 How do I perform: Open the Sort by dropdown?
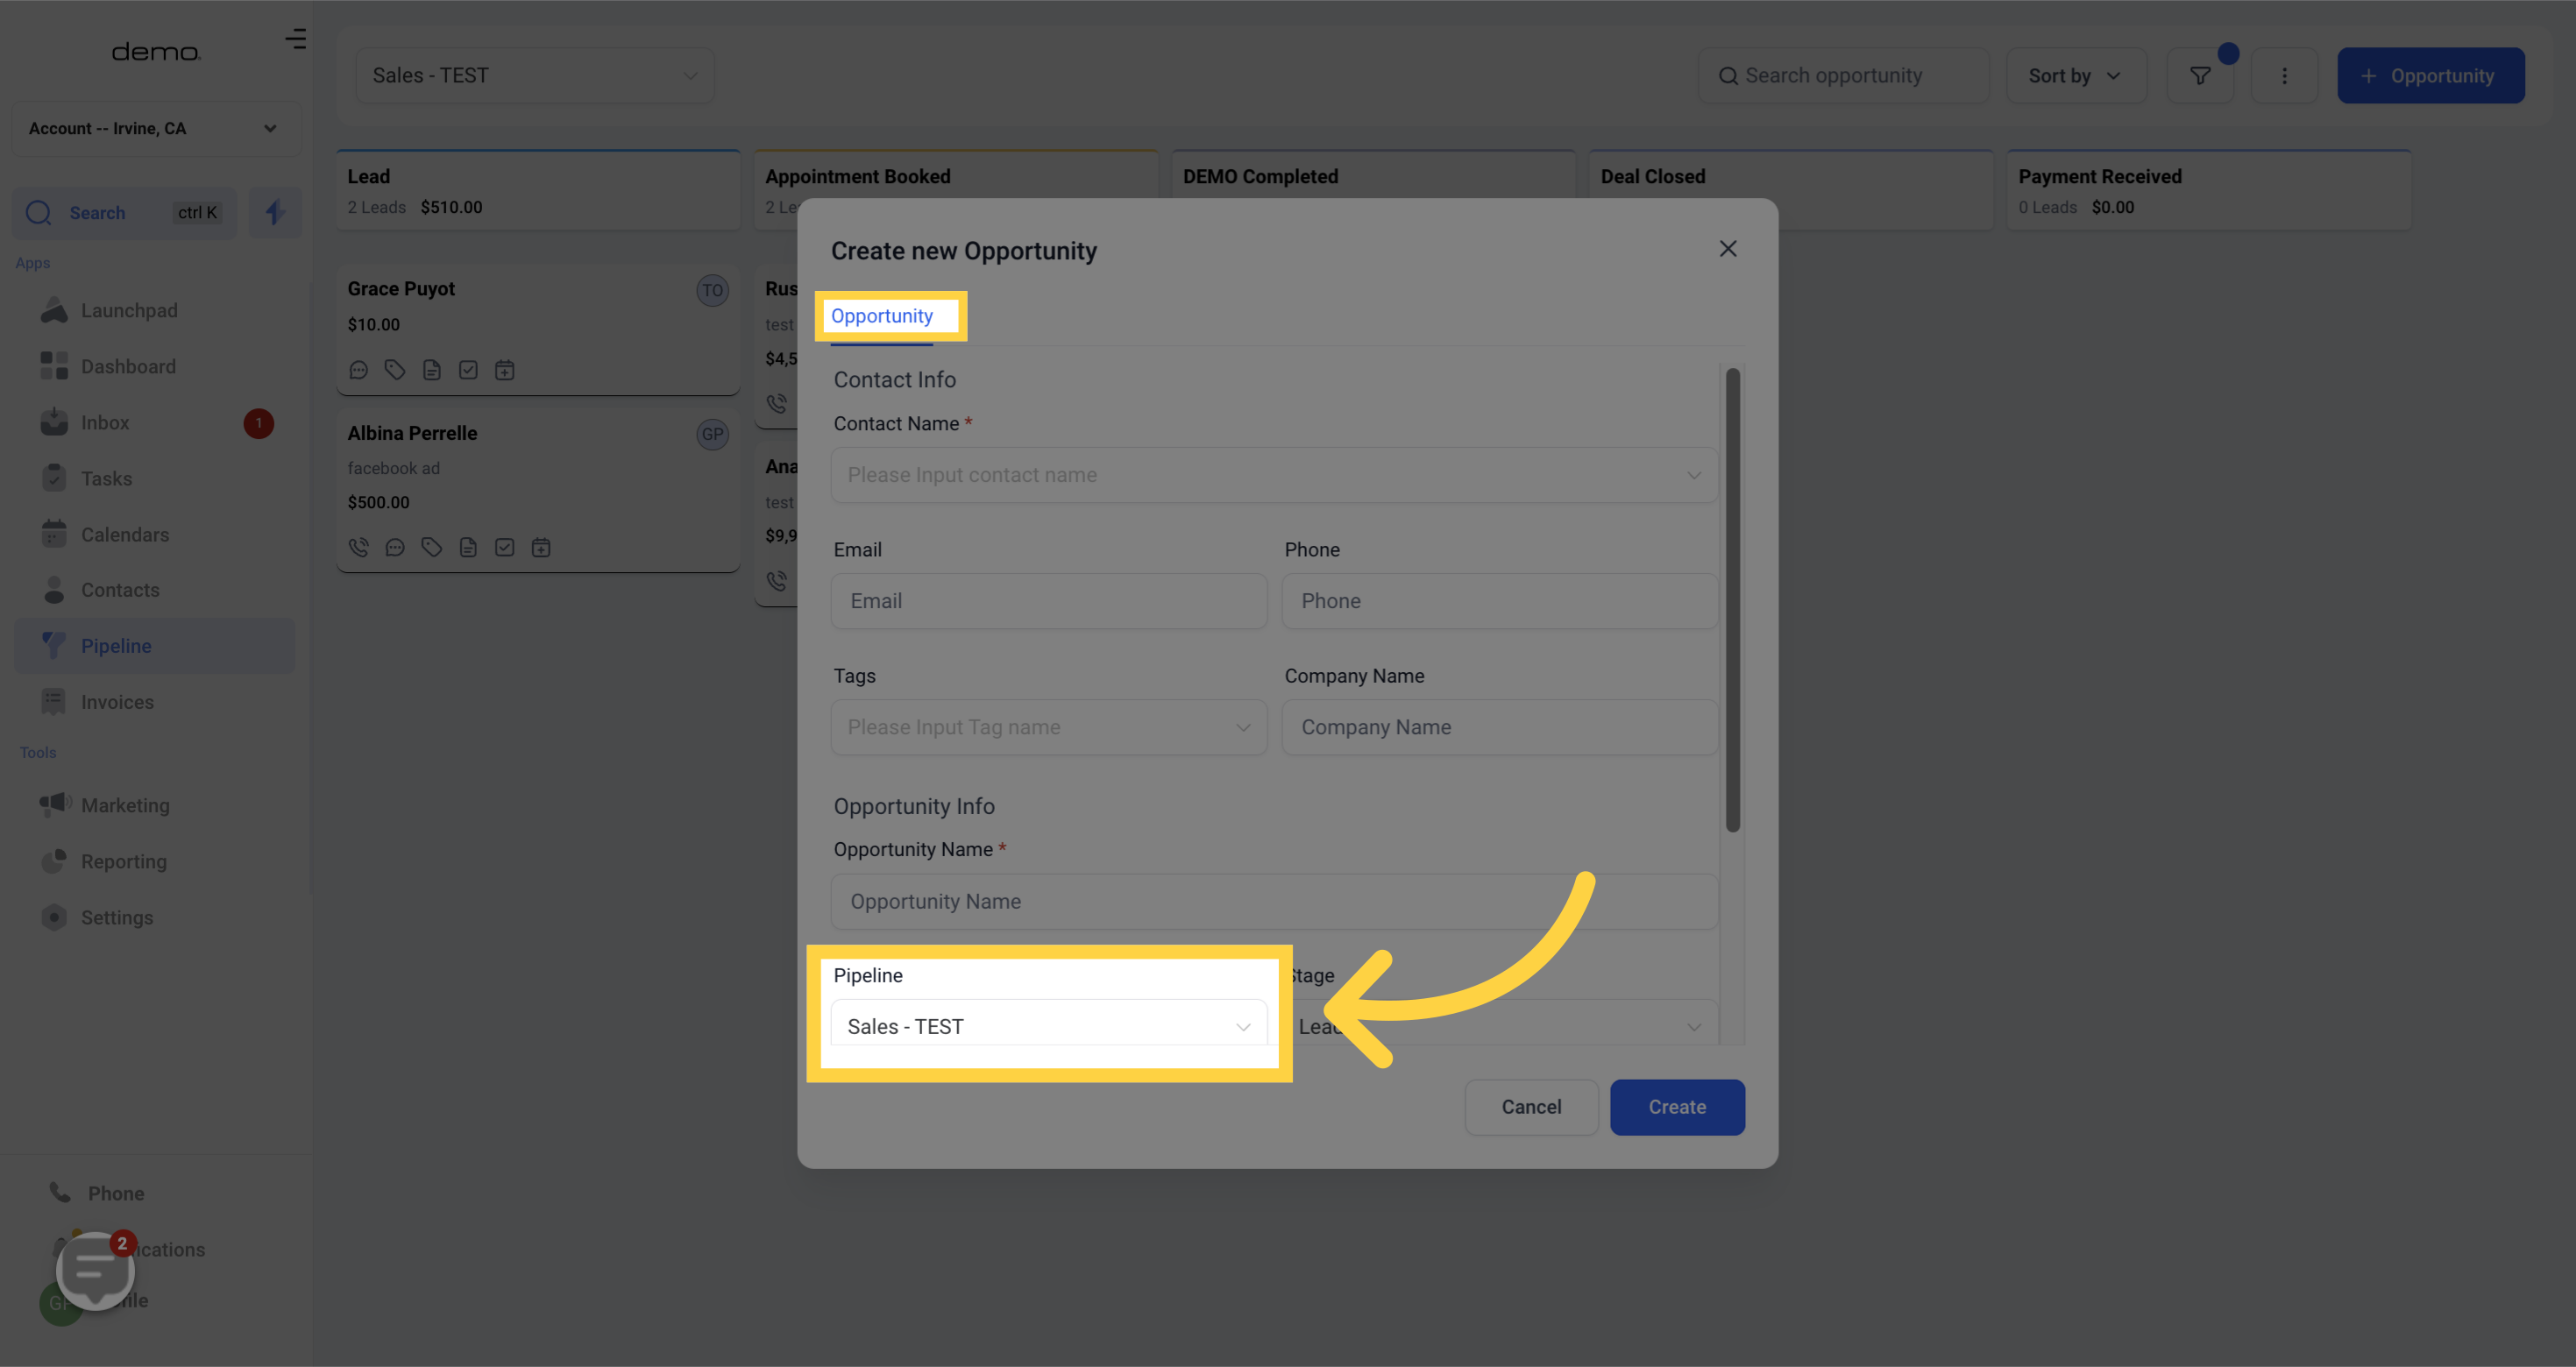point(2075,76)
